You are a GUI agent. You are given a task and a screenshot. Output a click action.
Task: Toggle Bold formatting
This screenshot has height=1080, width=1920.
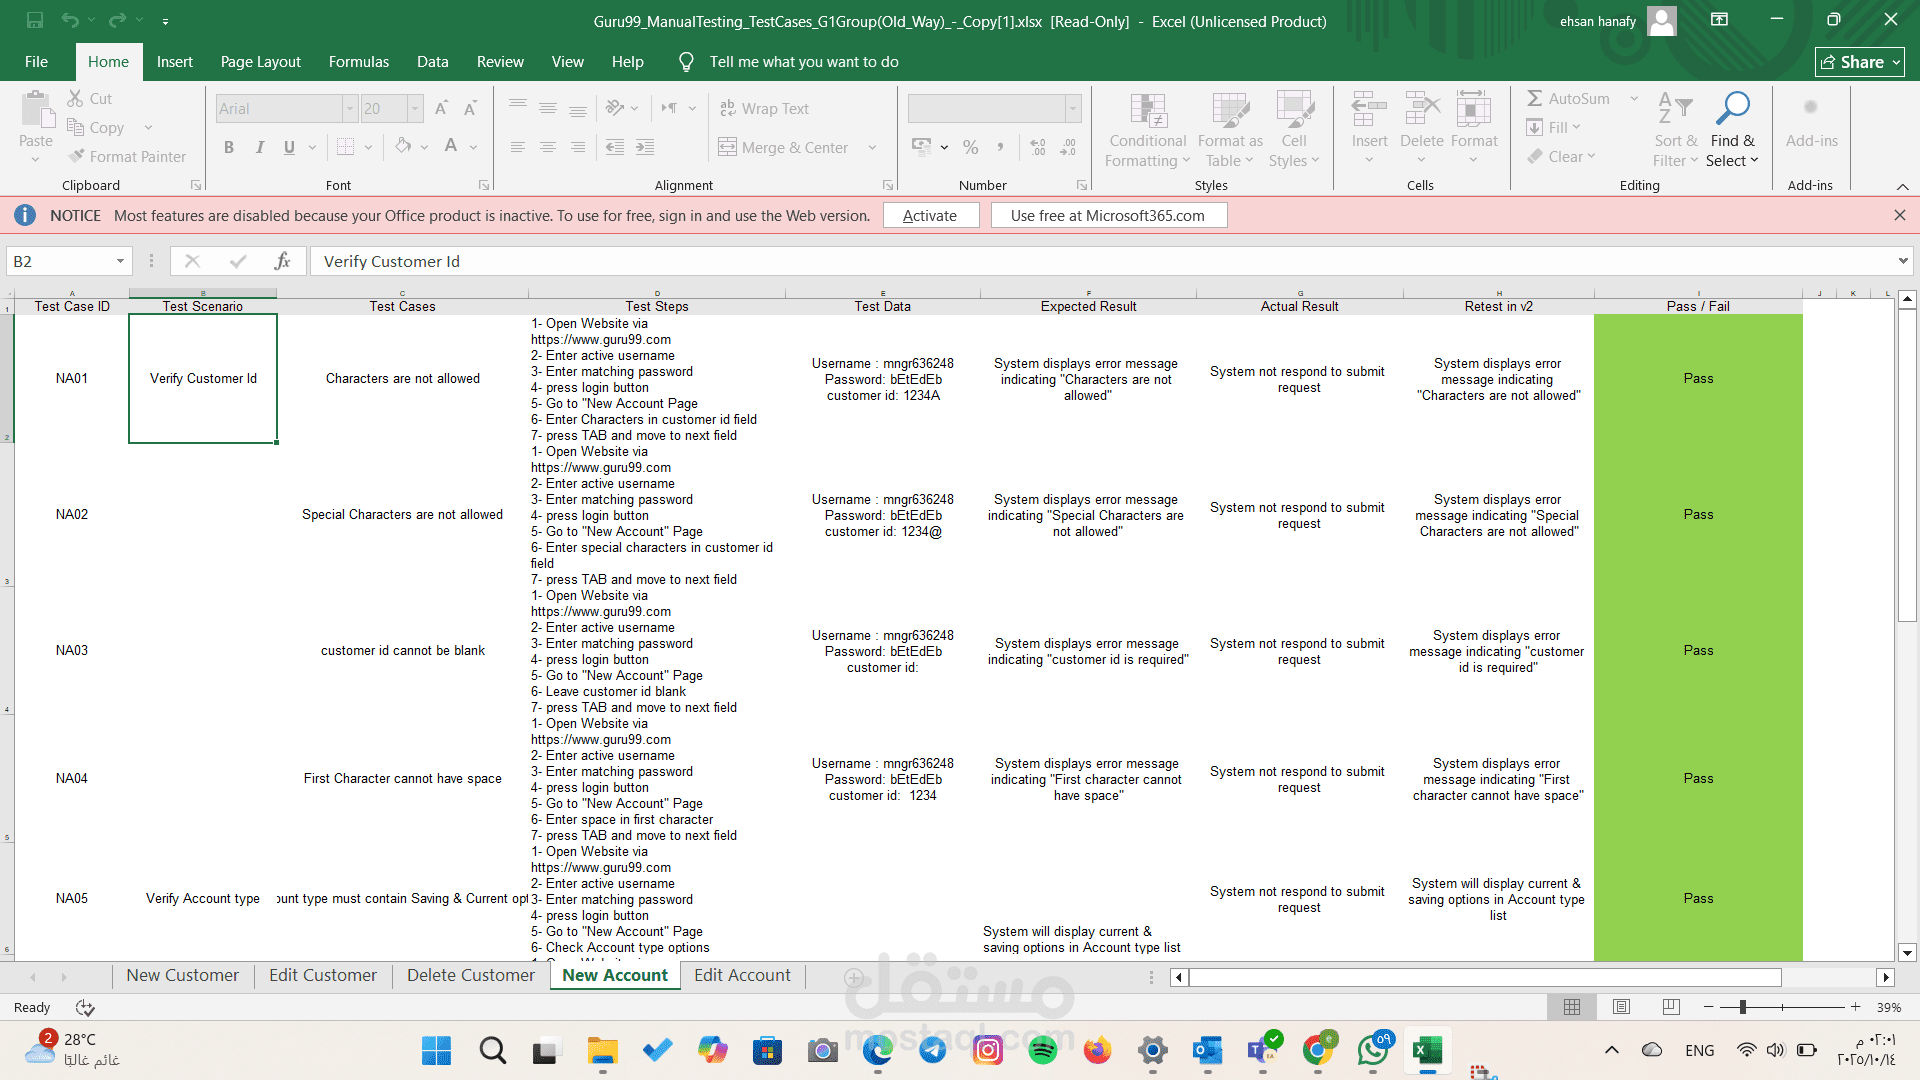pyautogui.click(x=229, y=147)
